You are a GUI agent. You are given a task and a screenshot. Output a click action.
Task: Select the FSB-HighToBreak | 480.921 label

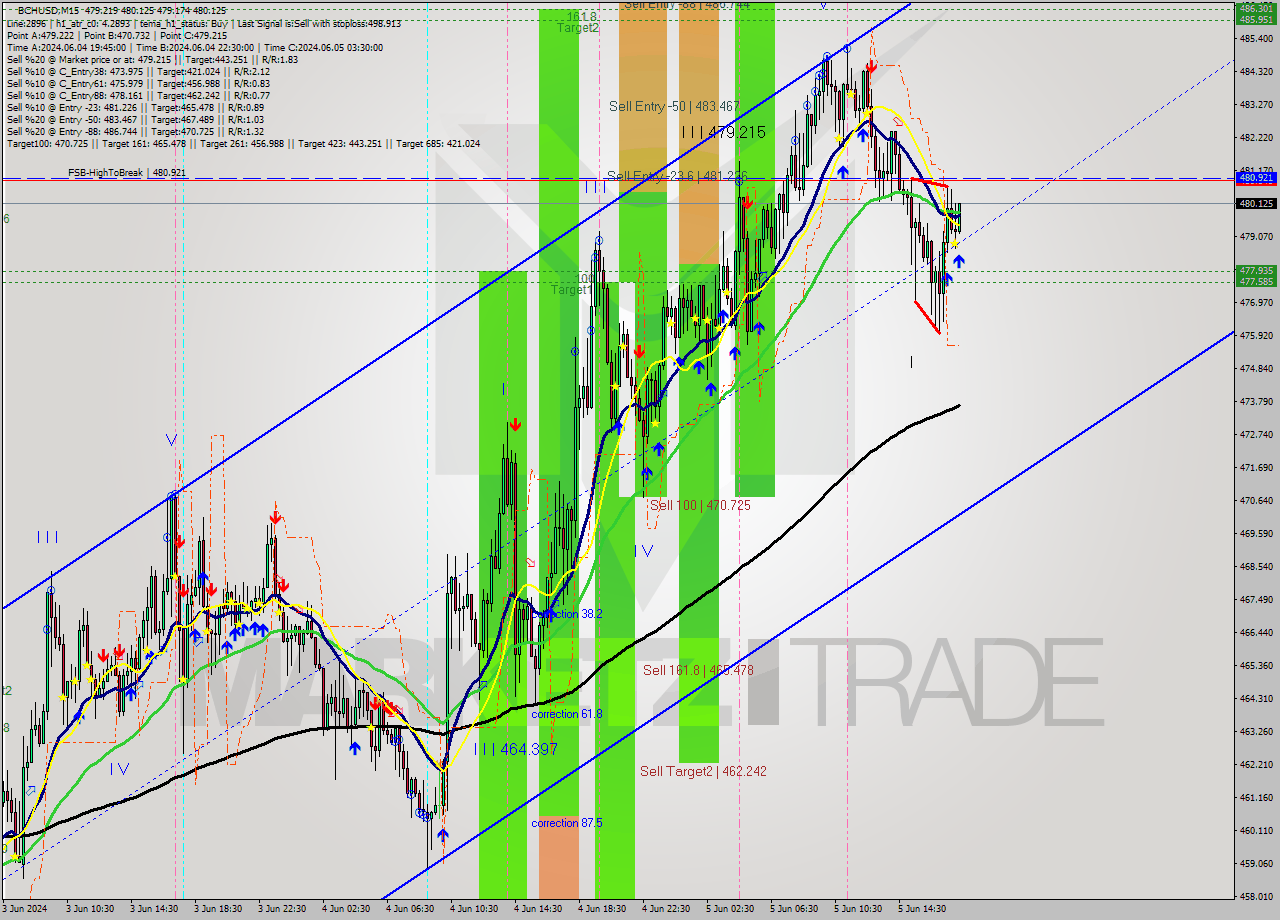(127, 173)
